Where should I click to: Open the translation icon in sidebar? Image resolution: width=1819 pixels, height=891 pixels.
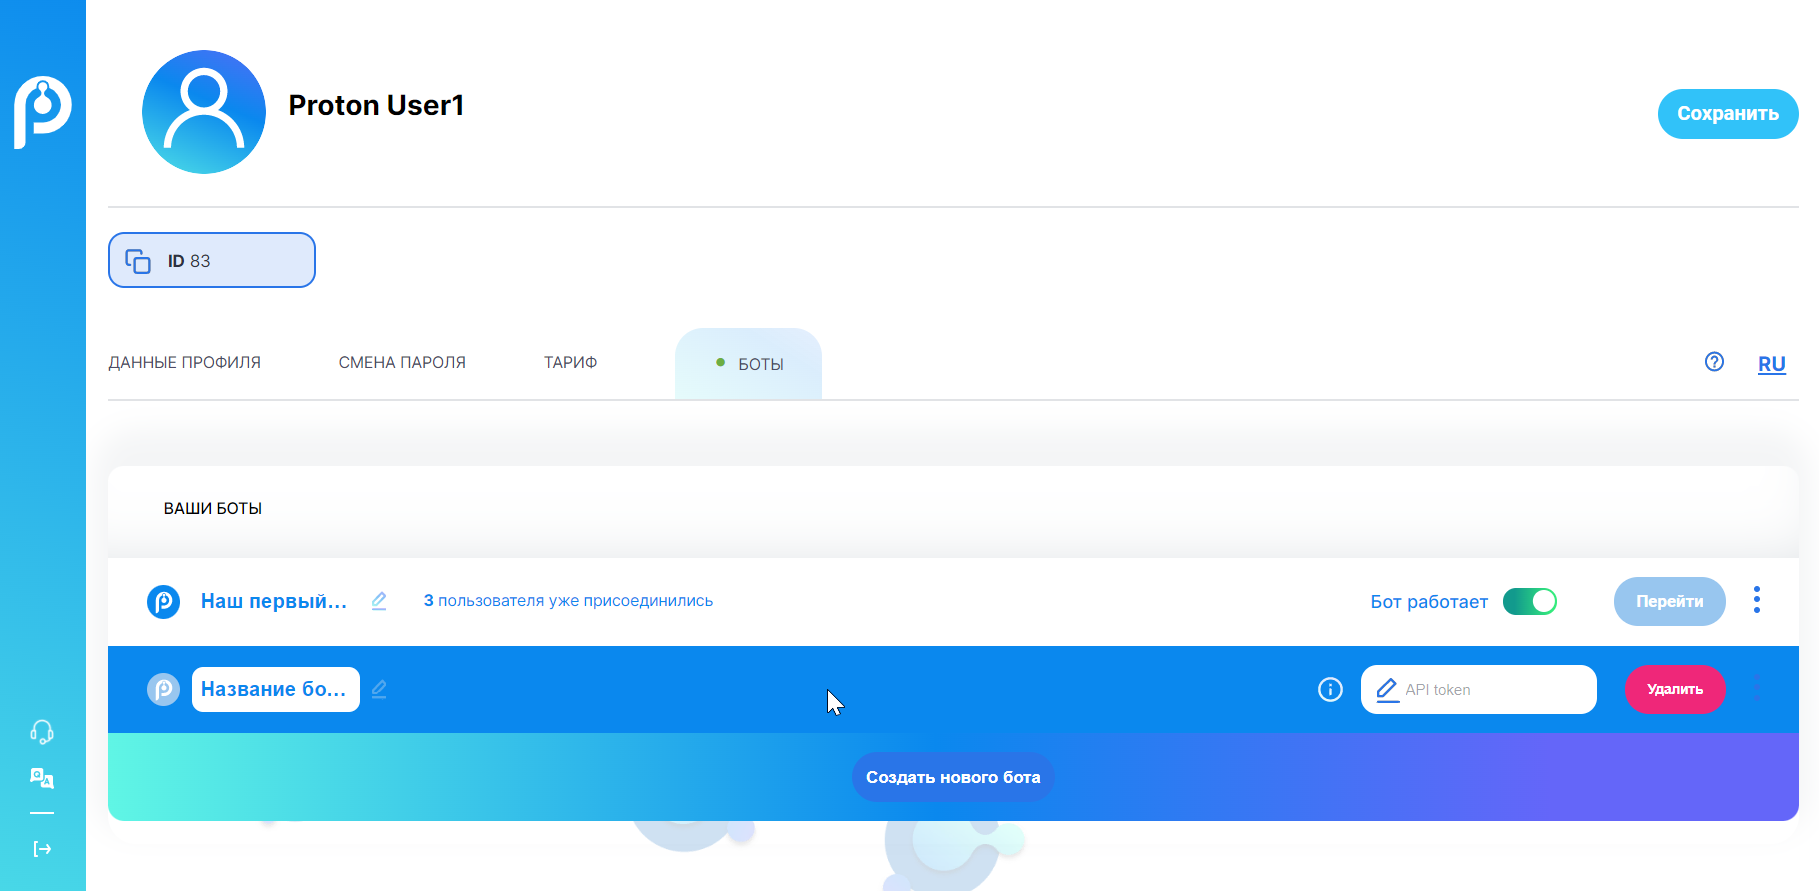(x=42, y=778)
